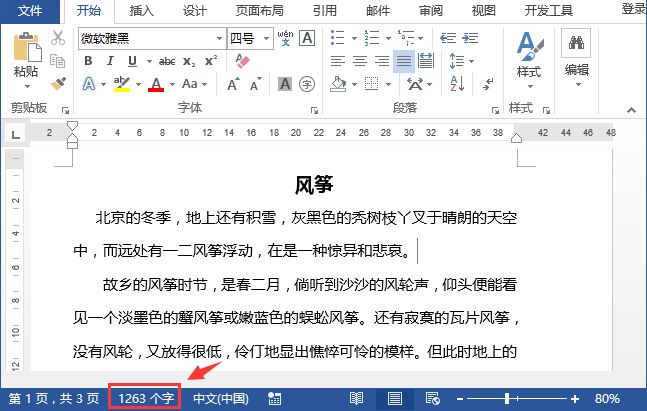Center-align the paragraph text
The image size is (647, 411).
(359, 61)
